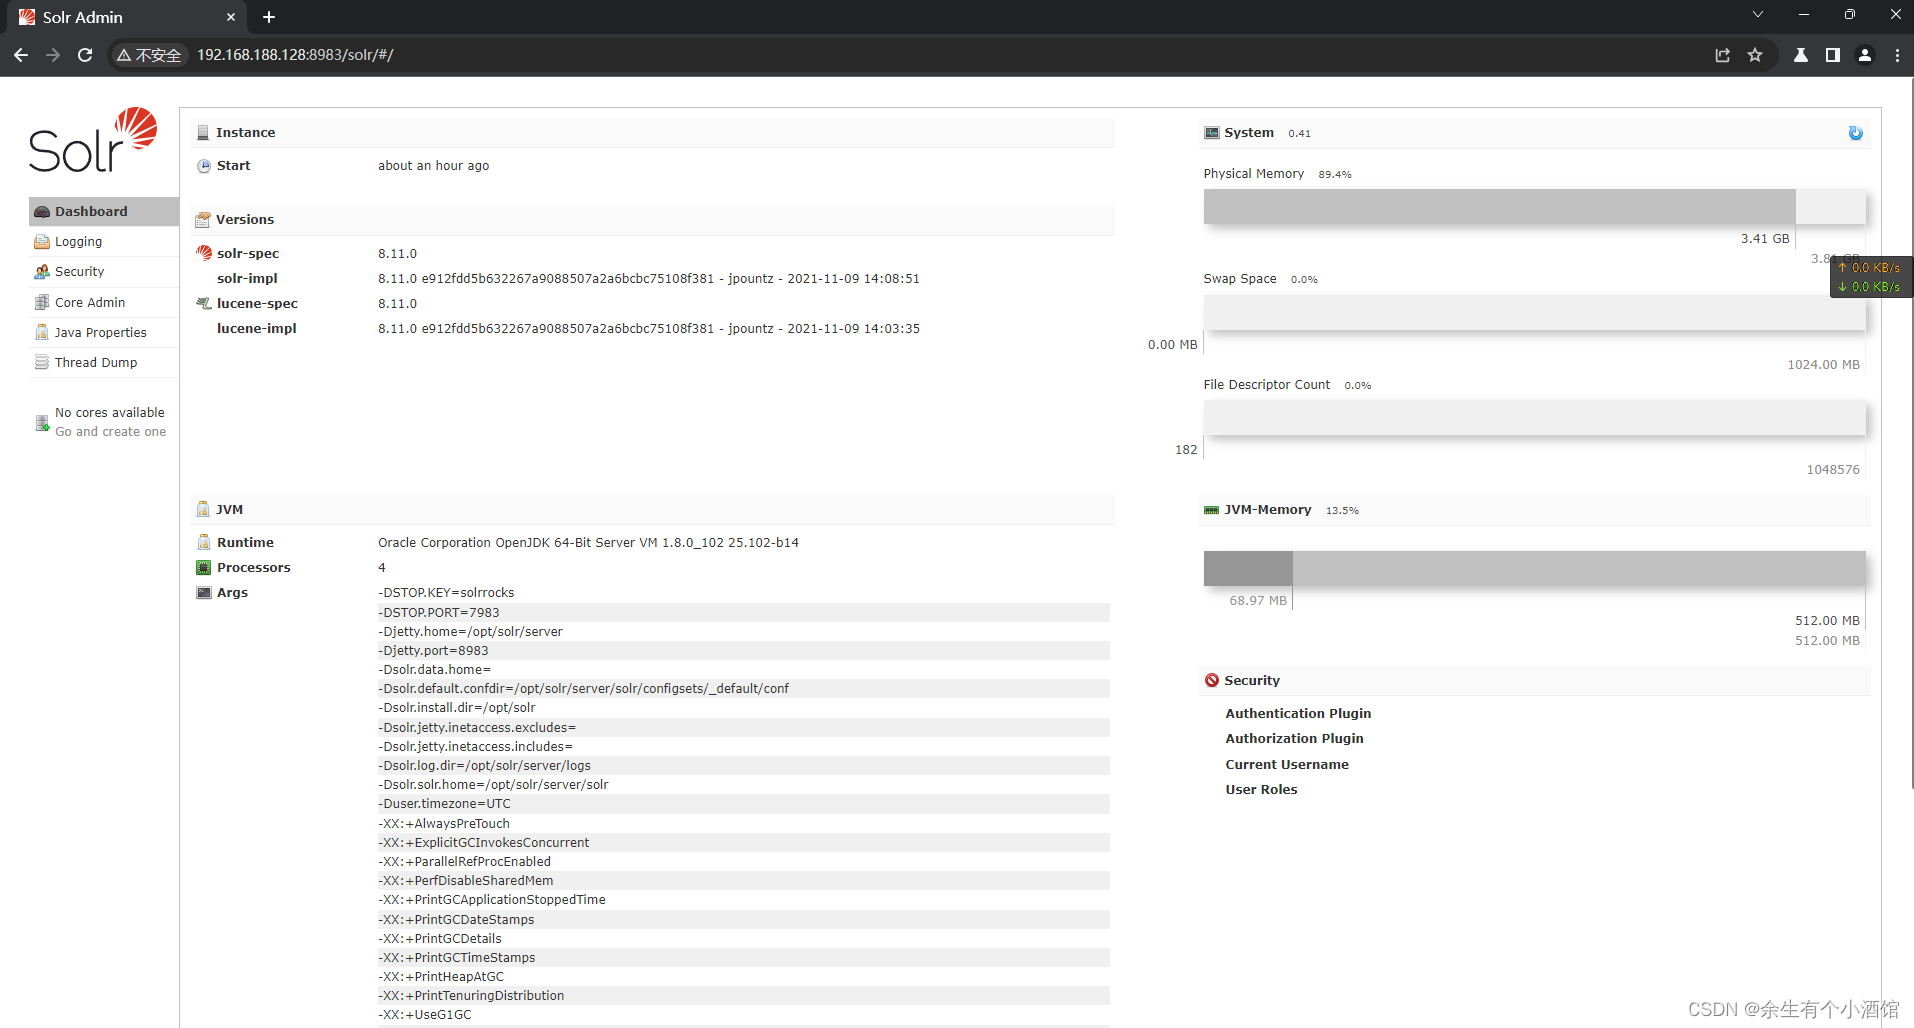Open the browser side panel
This screenshot has width=1914, height=1028.
click(1833, 55)
